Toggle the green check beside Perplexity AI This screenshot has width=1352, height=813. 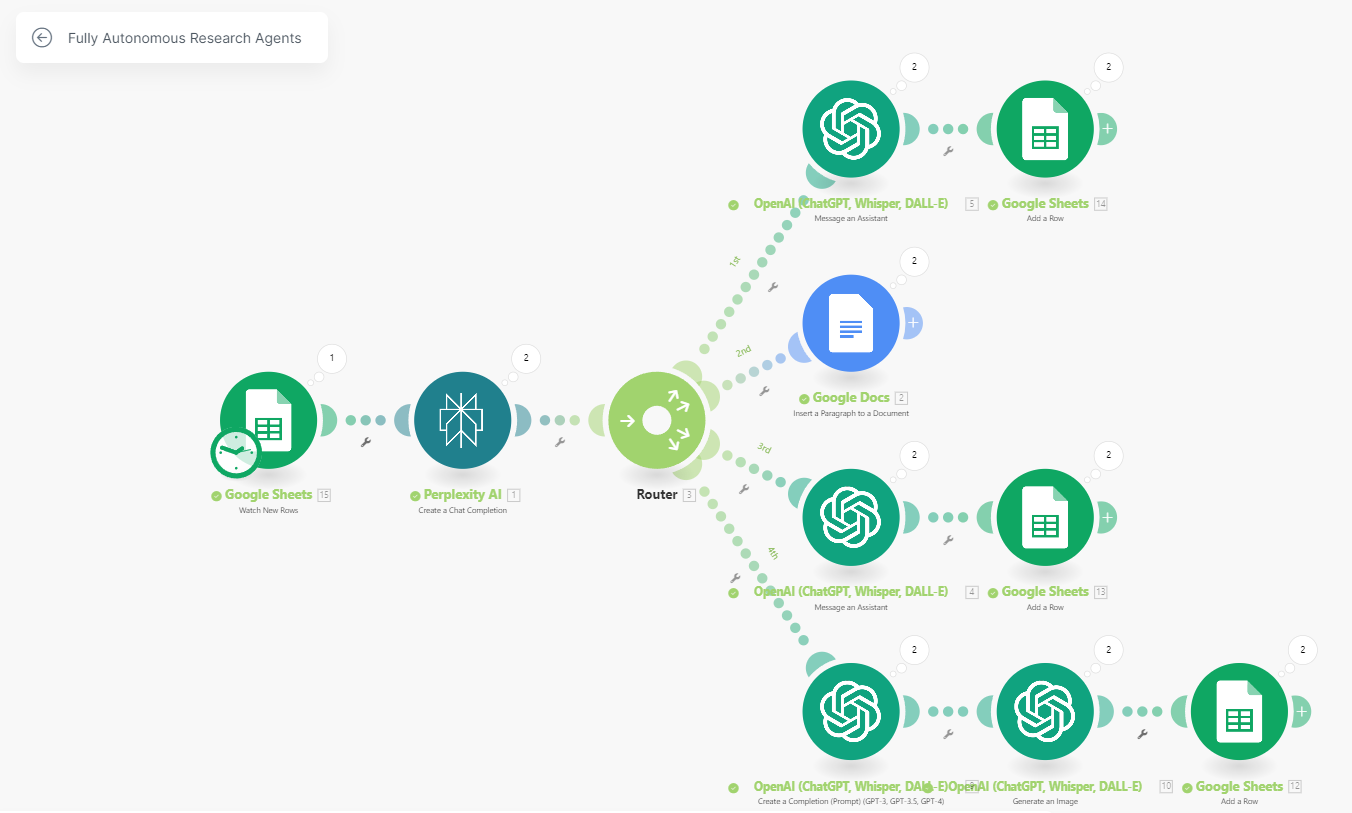click(x=414, y=494)
